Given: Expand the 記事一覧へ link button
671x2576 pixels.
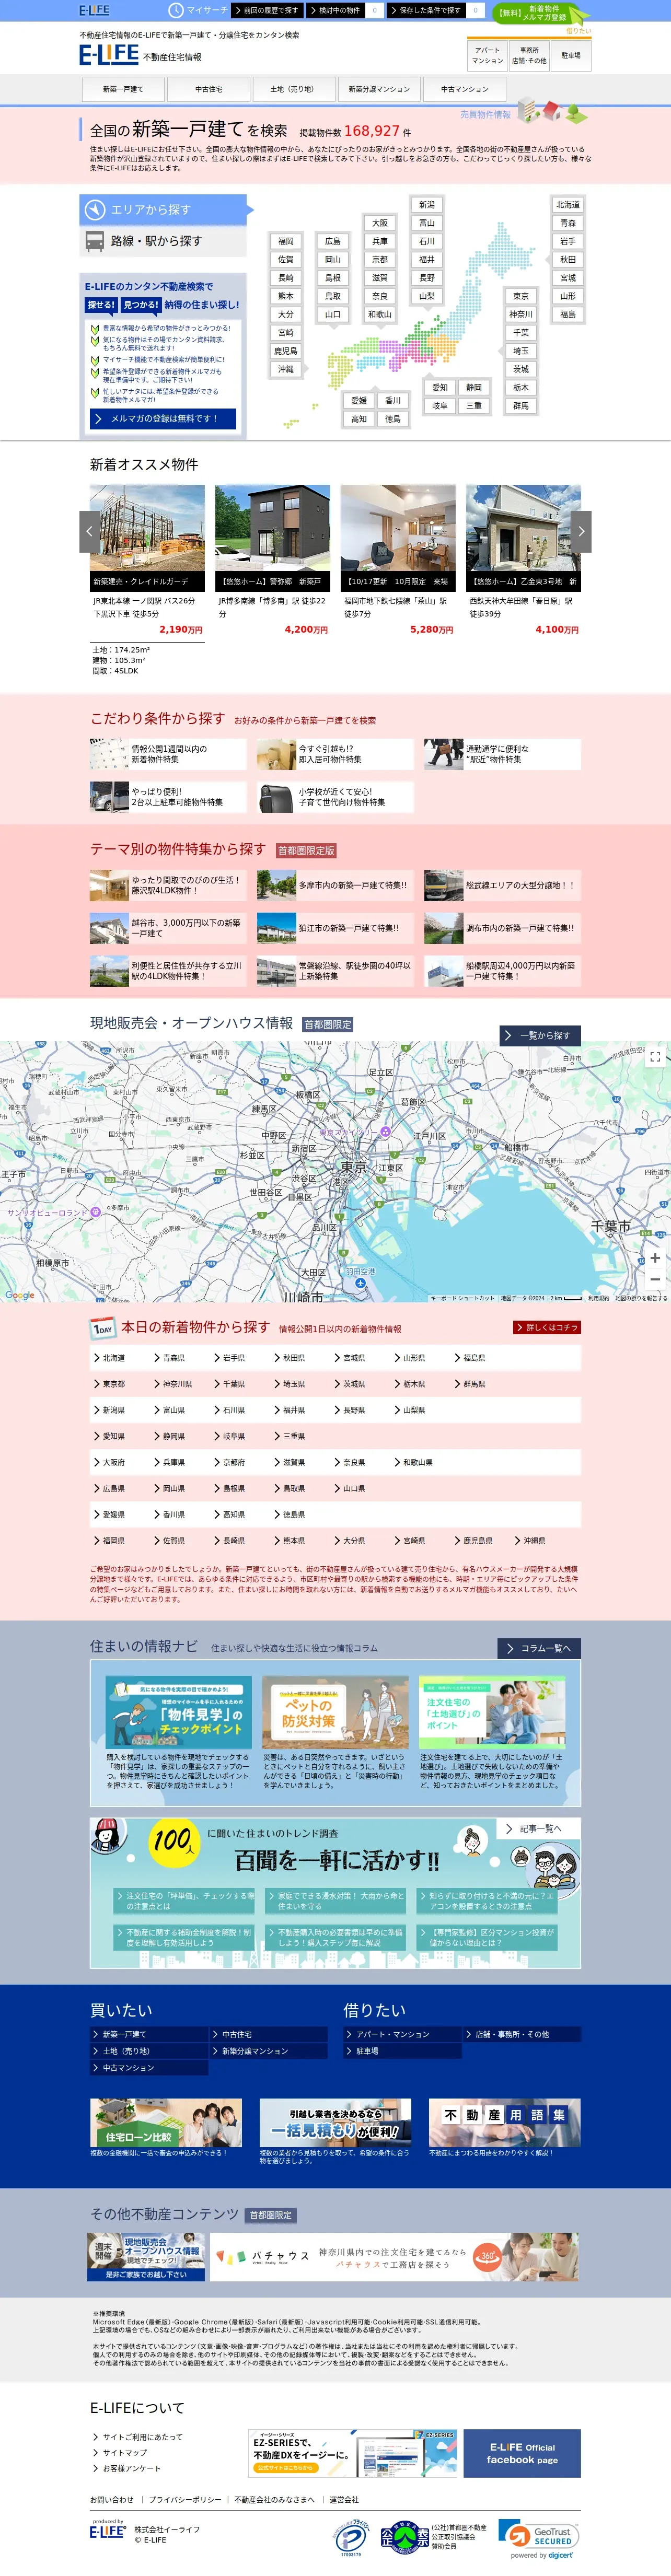Looking at the screenshot, I should (x=539, y=1828).
